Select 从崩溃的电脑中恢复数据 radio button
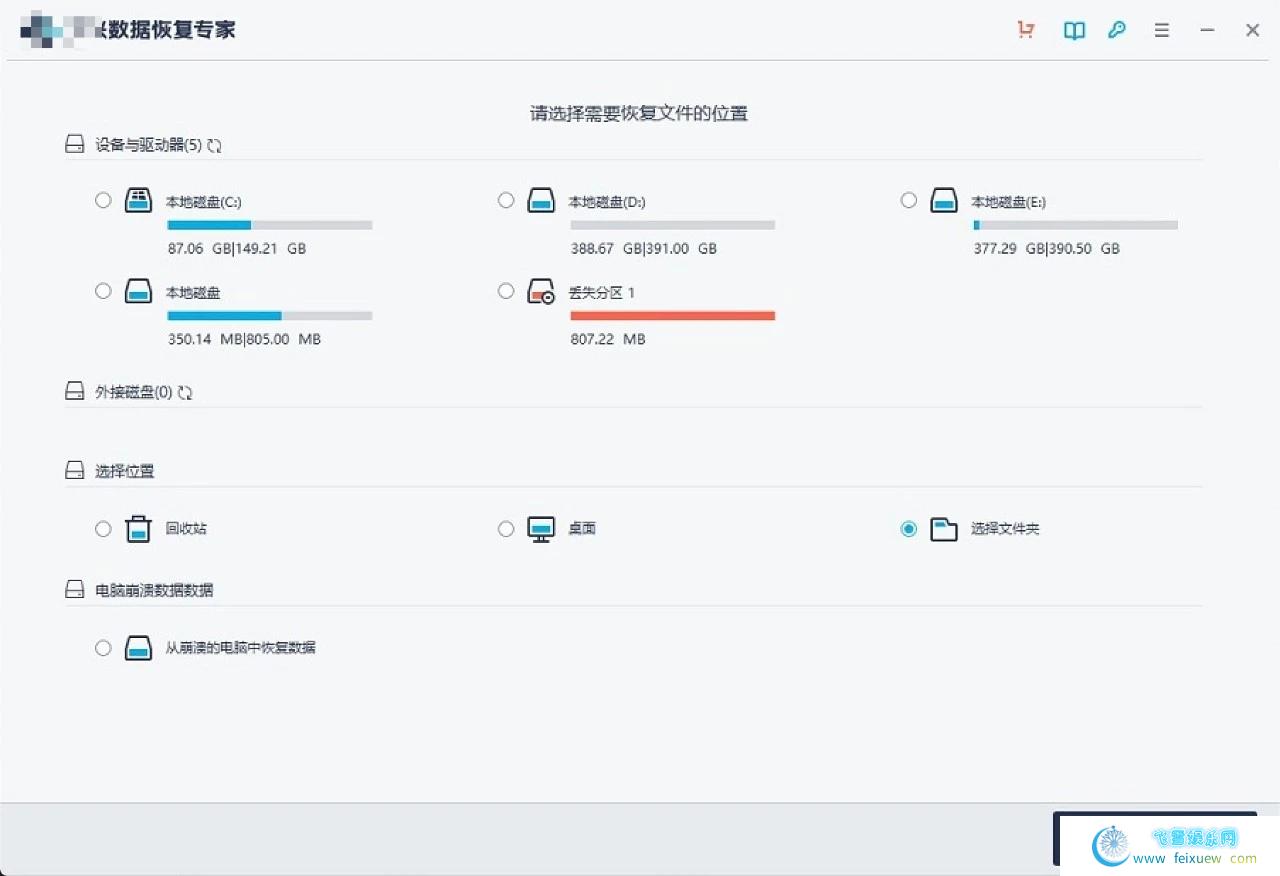 103,648
